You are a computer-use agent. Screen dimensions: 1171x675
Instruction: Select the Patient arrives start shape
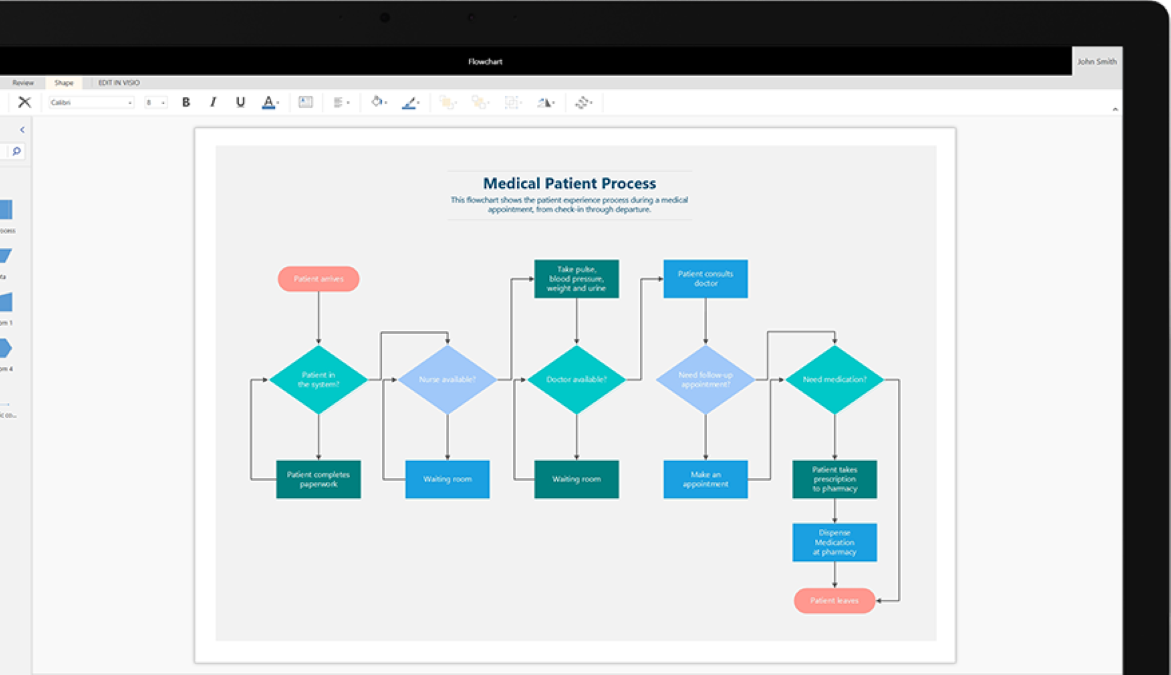tap(318, 279)
